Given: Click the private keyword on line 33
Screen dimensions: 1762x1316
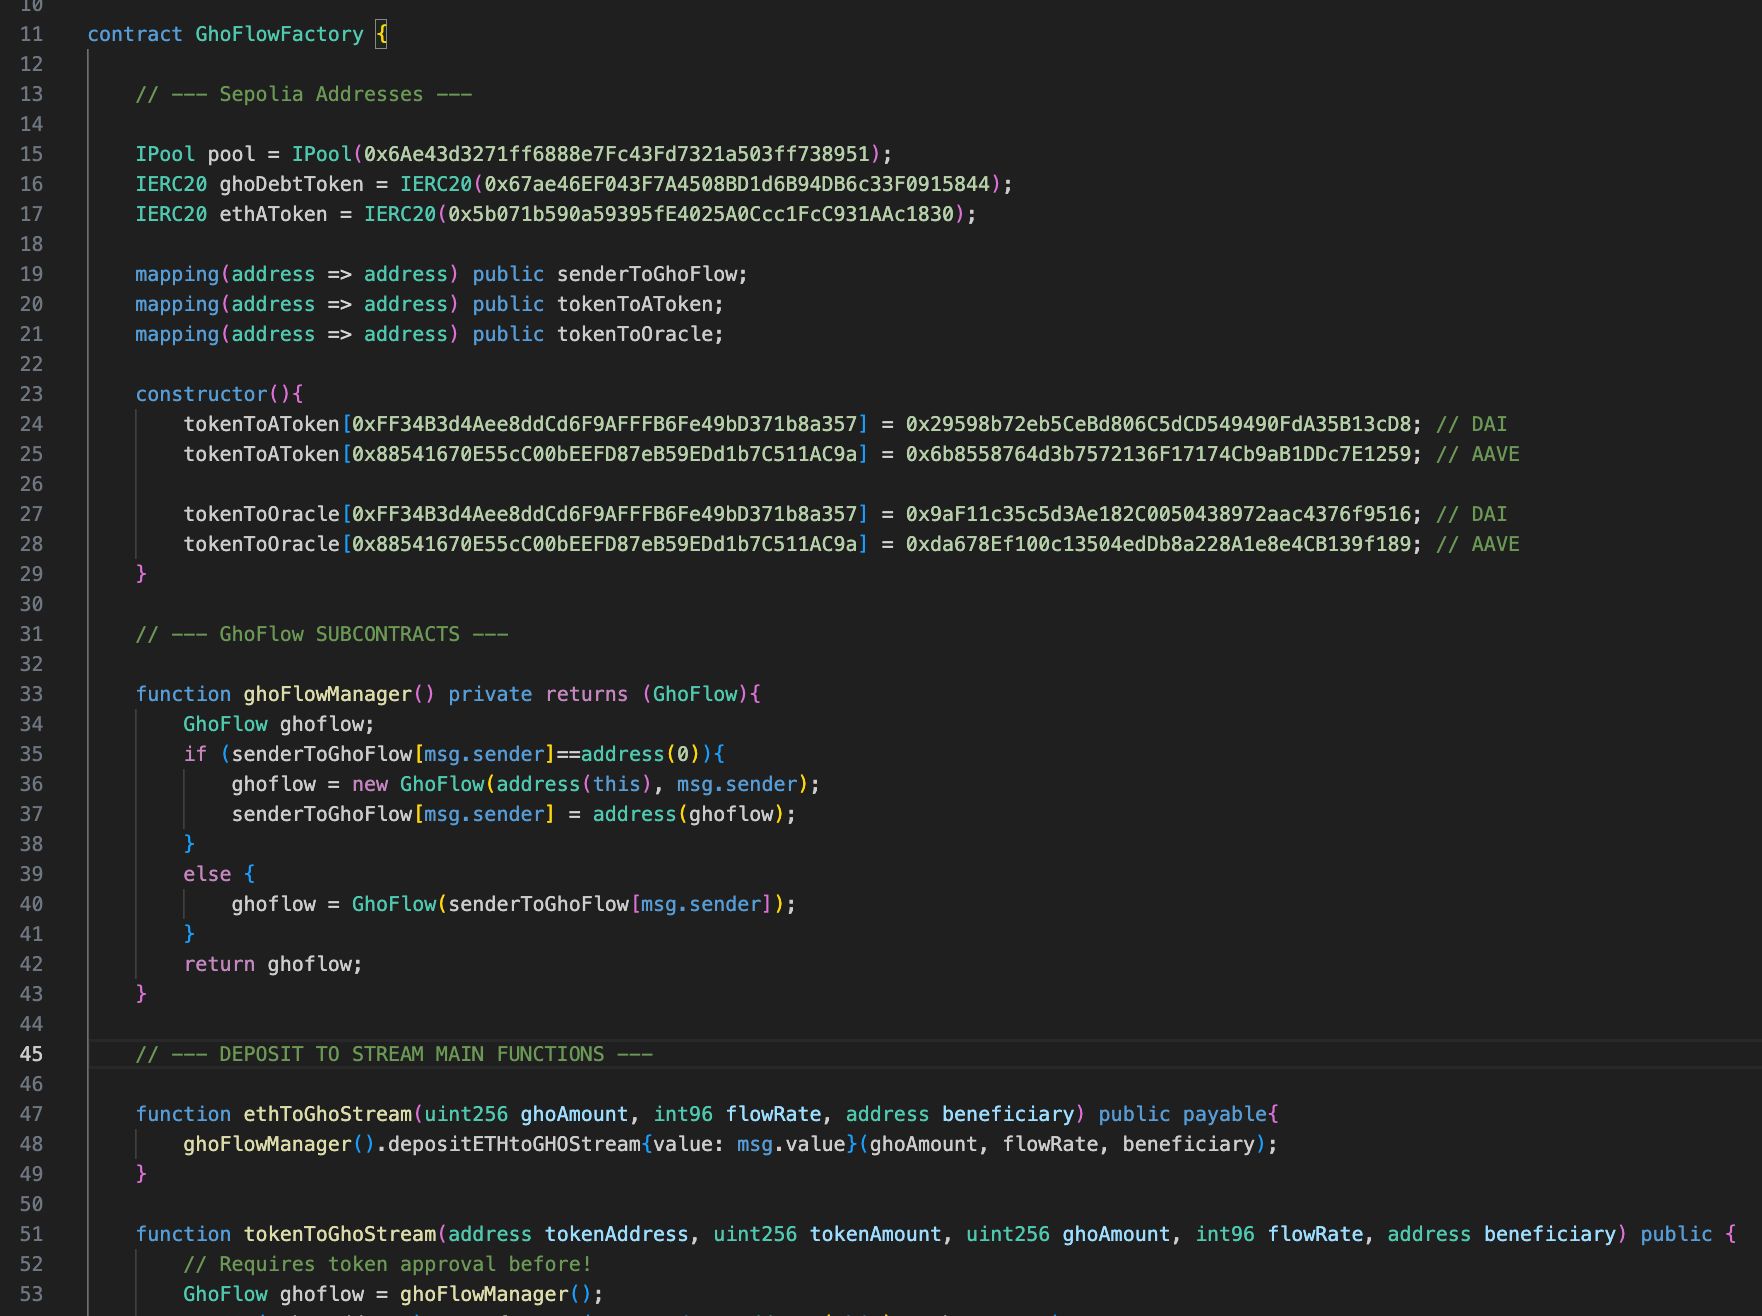Looking at the screenshot, I should (x=490, y=694).
